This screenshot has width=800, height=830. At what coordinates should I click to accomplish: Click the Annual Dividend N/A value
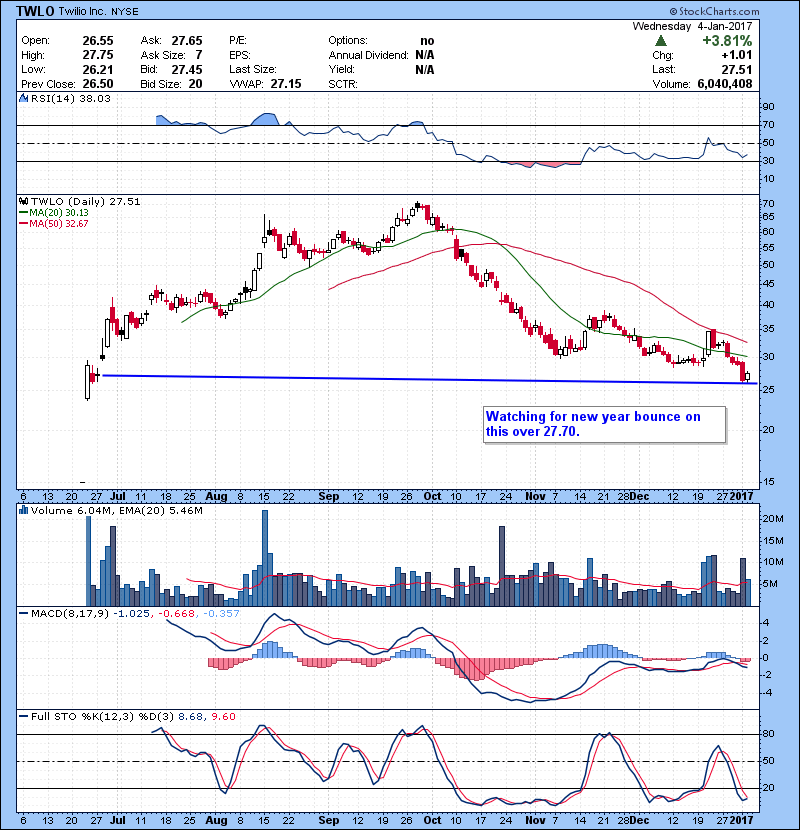(x=425, y=55)
